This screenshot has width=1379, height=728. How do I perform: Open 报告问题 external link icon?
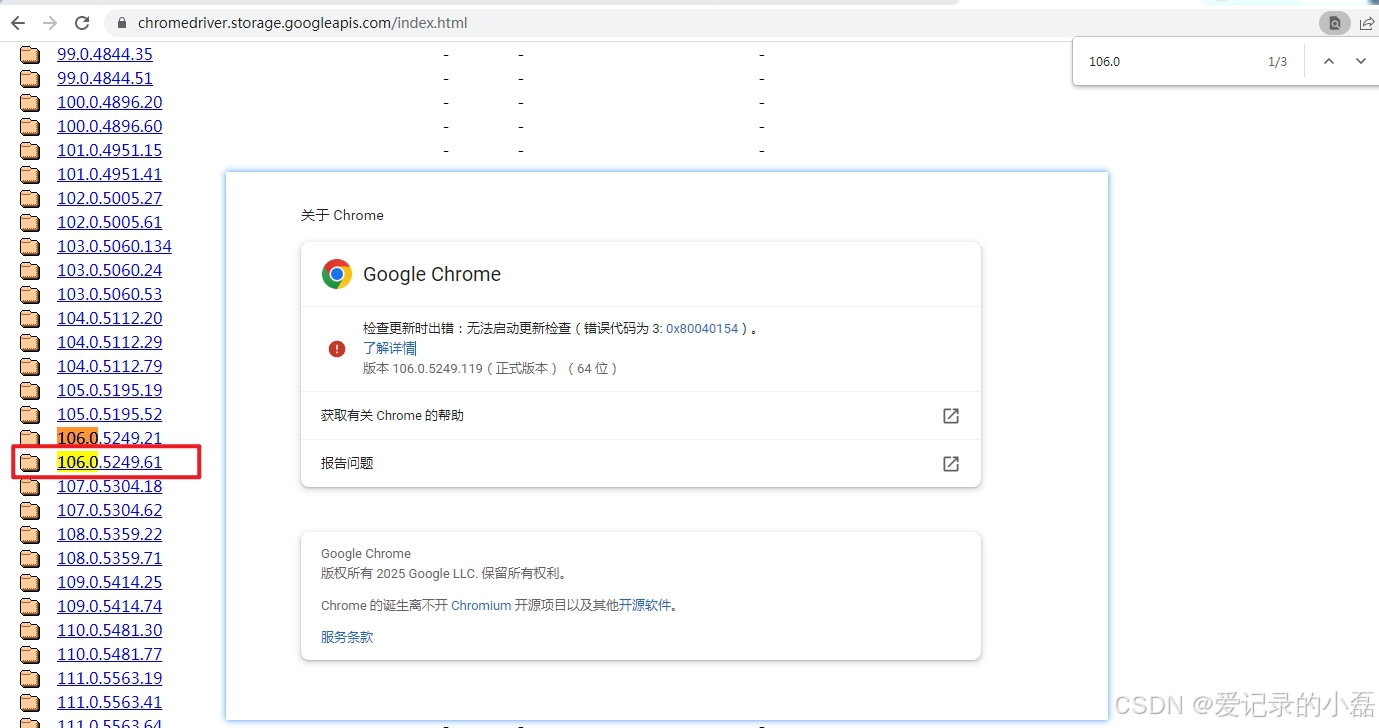(x=951, y=463)
